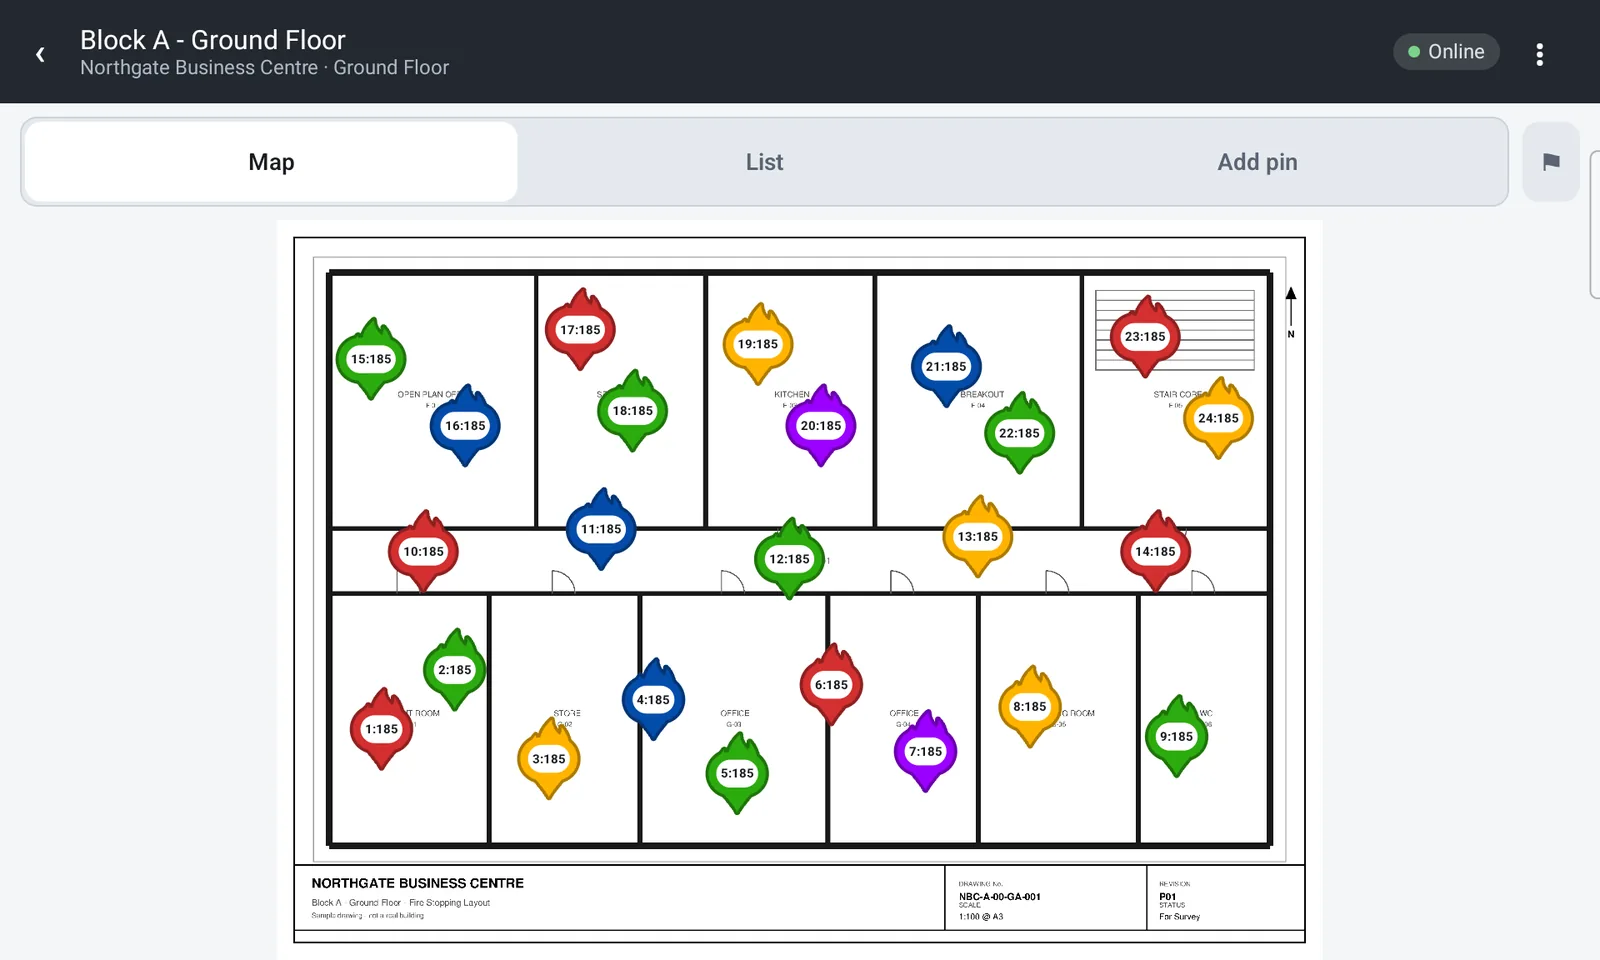1600x960 pixels.
Task: Switch to the List tab
Action: pyautogui.click(x=764, y=162)
